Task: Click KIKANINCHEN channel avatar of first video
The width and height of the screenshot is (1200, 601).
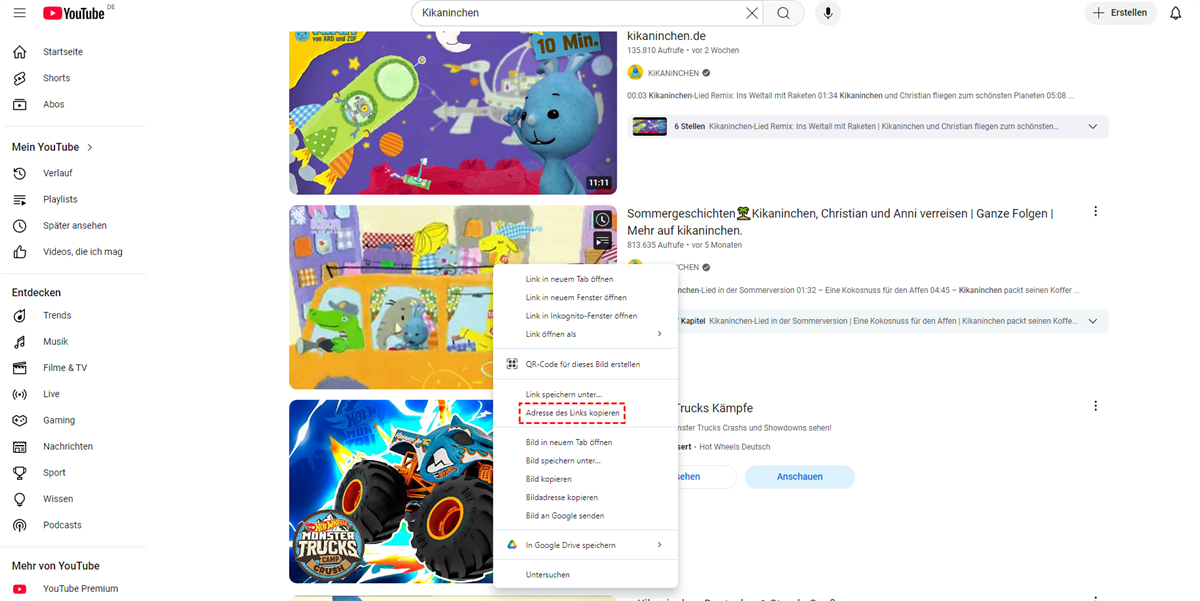Action: 635,73
